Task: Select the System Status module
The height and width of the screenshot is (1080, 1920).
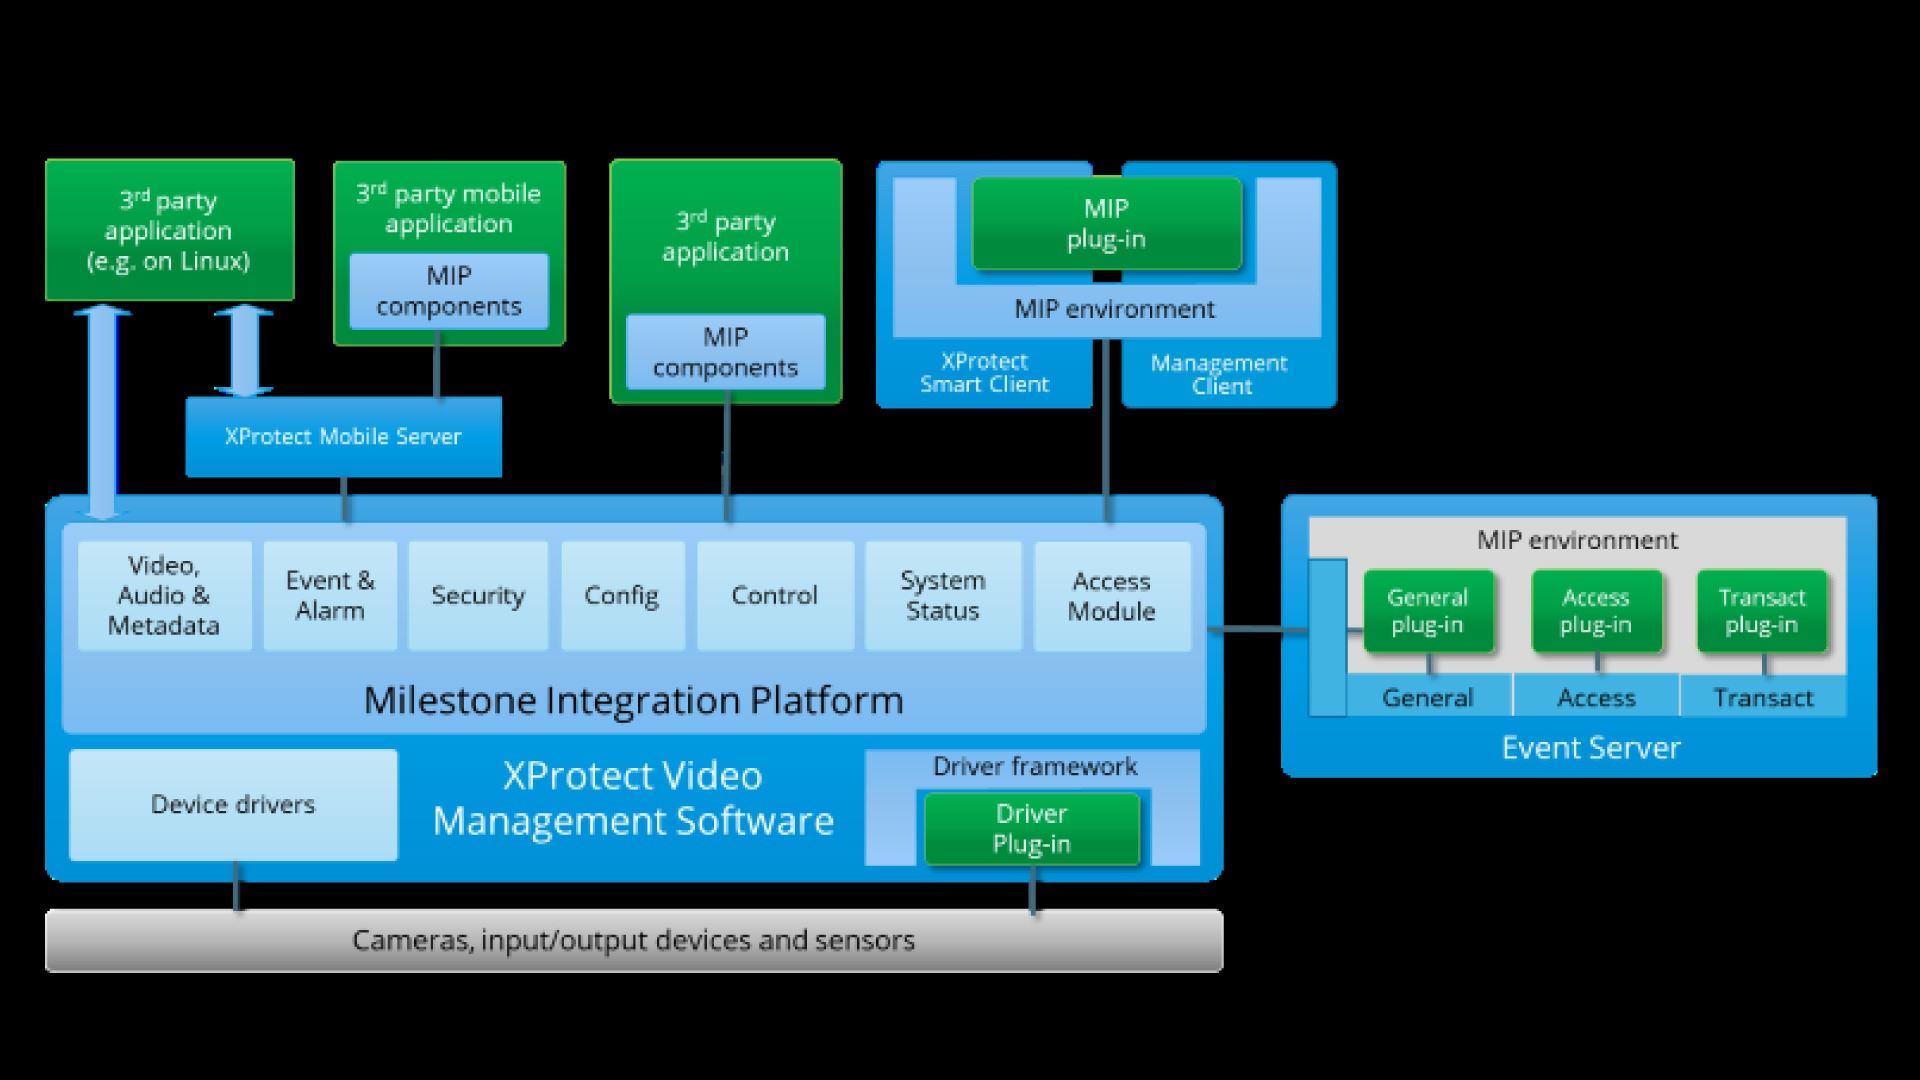Action: [943, 596]
